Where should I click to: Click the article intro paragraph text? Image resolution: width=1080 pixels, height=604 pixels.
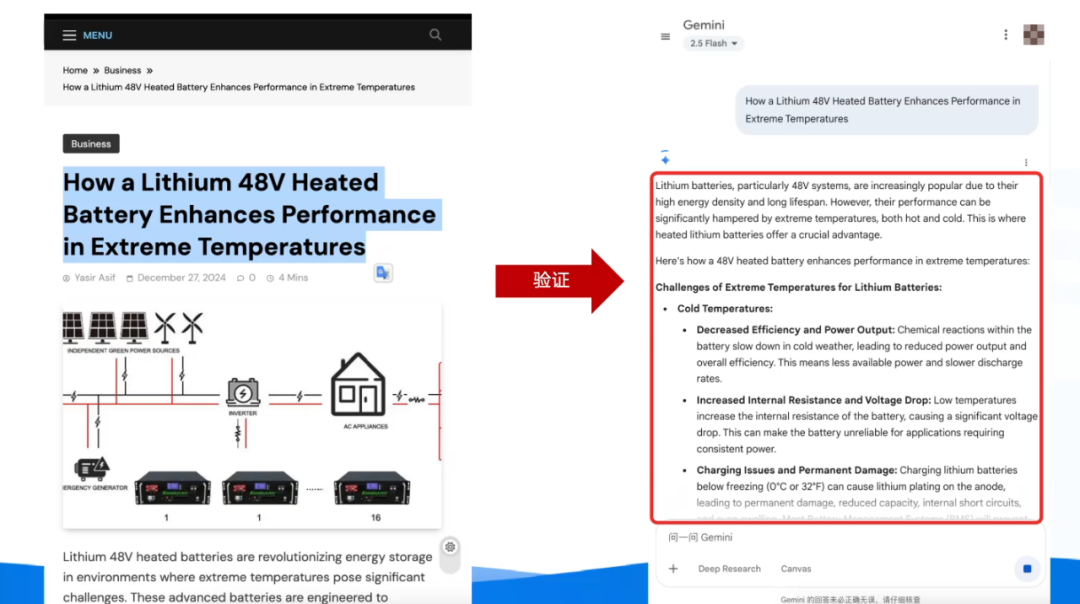[x=248, y=576]
